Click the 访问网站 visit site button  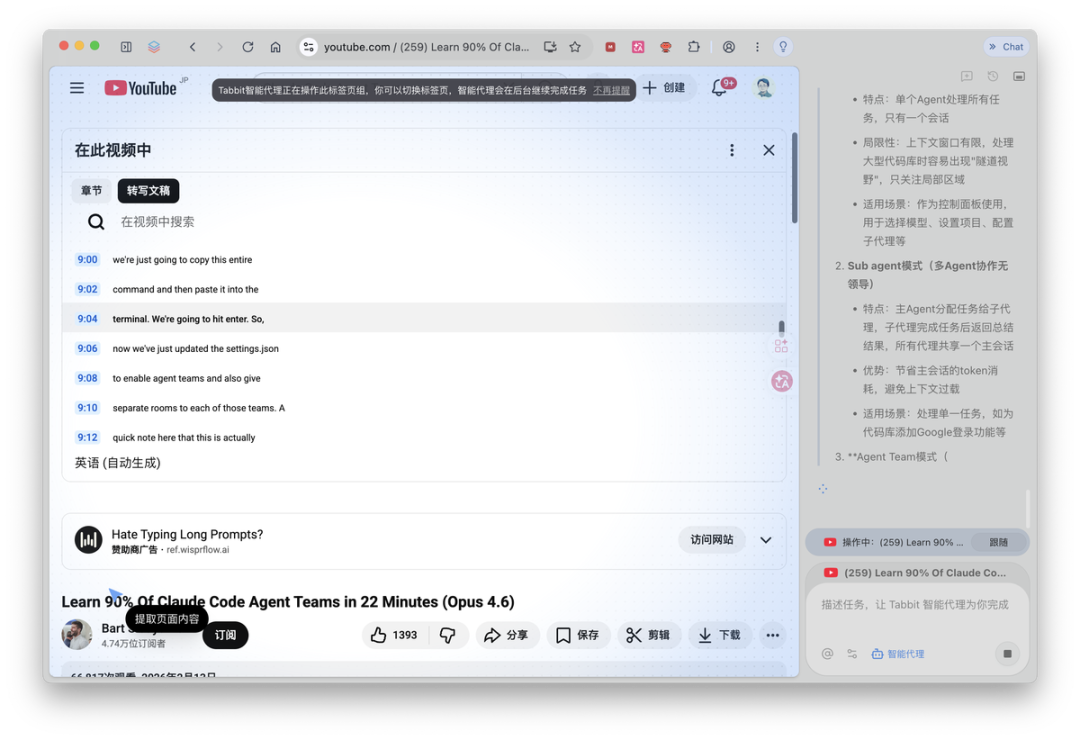(x=712, y=539)
